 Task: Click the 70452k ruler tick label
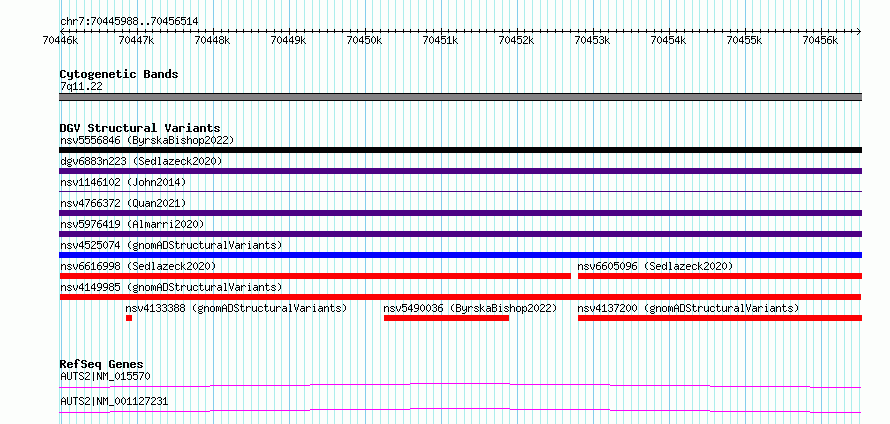[x=517, y=40]
